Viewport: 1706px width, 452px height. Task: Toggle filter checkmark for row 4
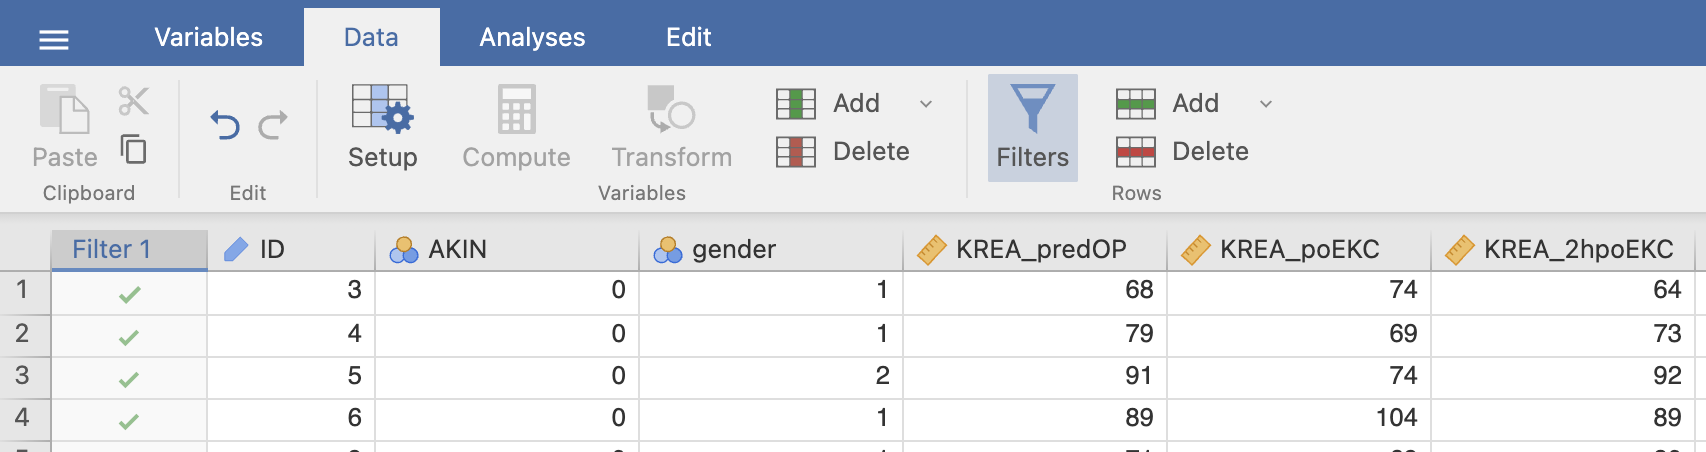(129, 421)
